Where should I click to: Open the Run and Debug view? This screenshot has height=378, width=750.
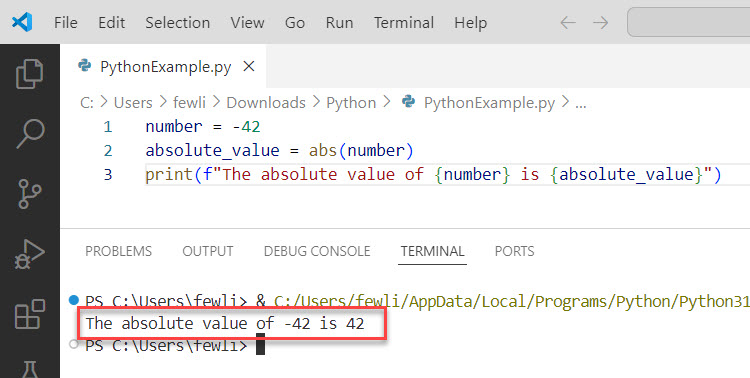pos(29,254)
